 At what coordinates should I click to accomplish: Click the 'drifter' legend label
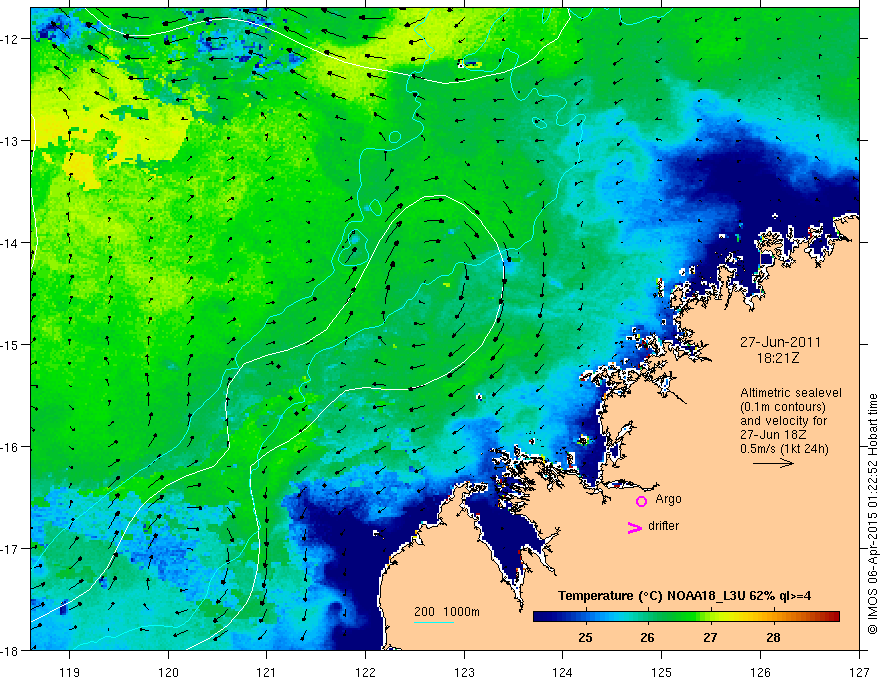point(663,526)
